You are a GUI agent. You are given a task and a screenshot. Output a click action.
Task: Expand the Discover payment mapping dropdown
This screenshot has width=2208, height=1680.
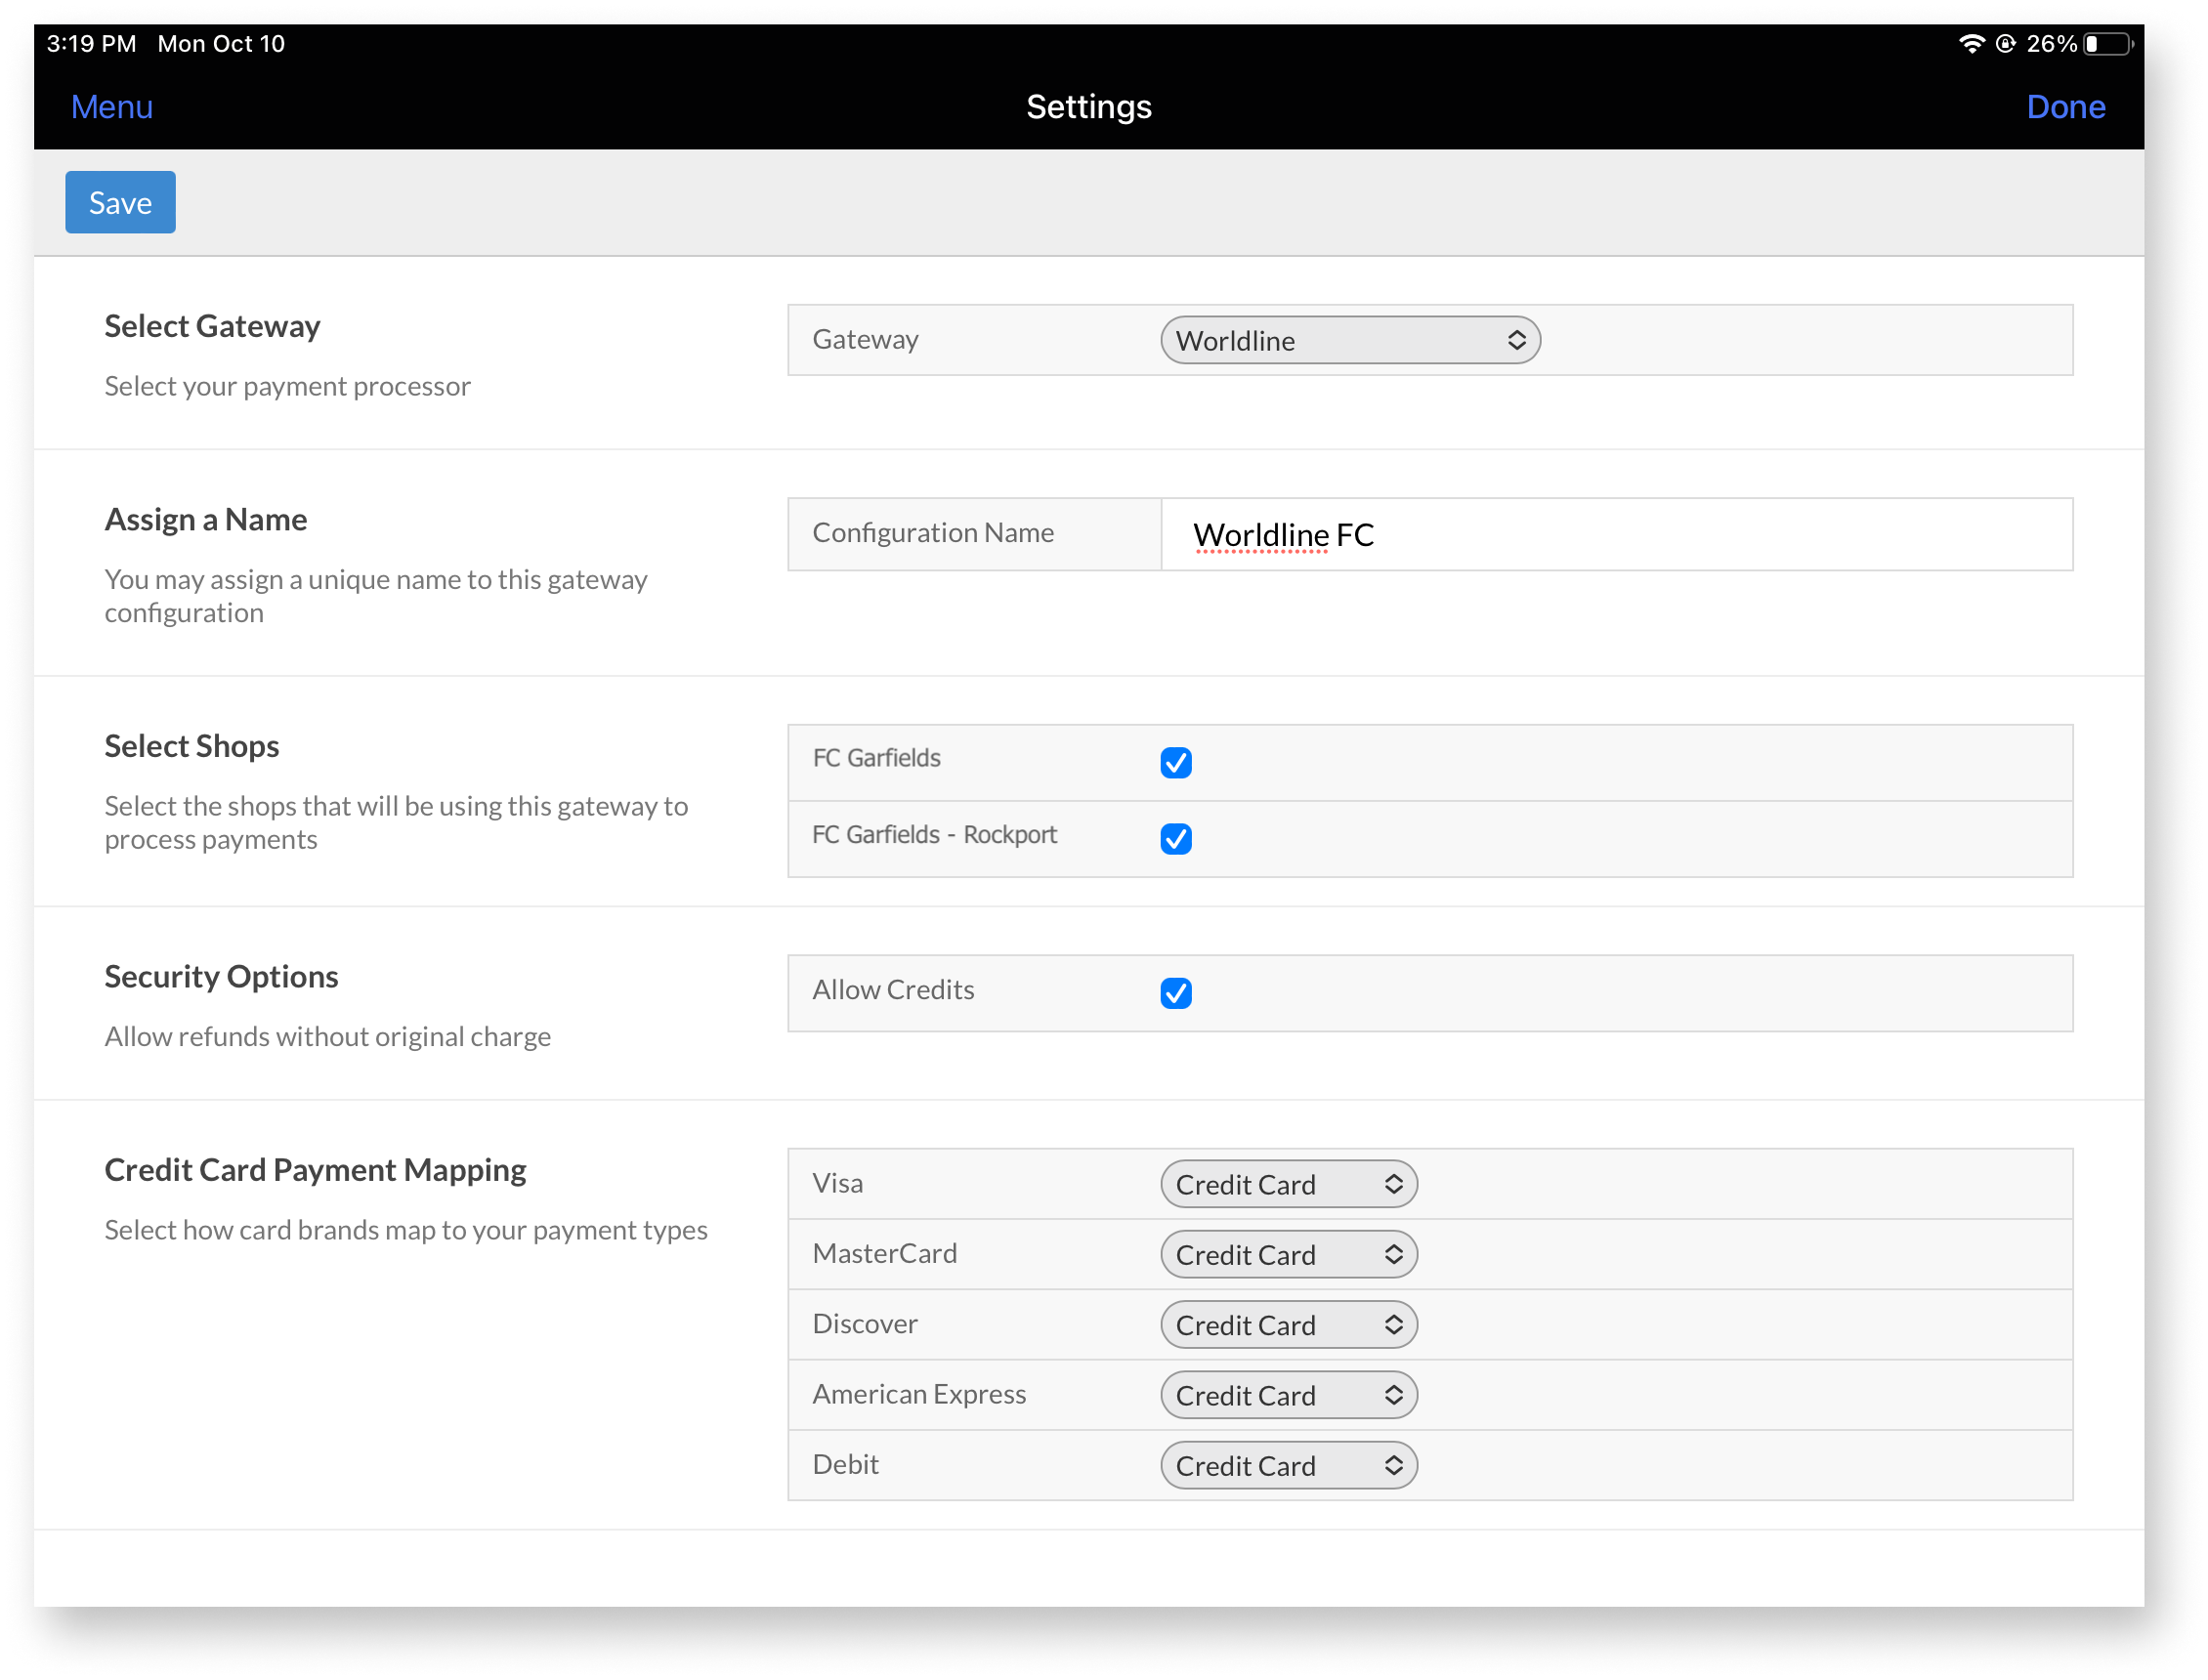[1287, 1323]
